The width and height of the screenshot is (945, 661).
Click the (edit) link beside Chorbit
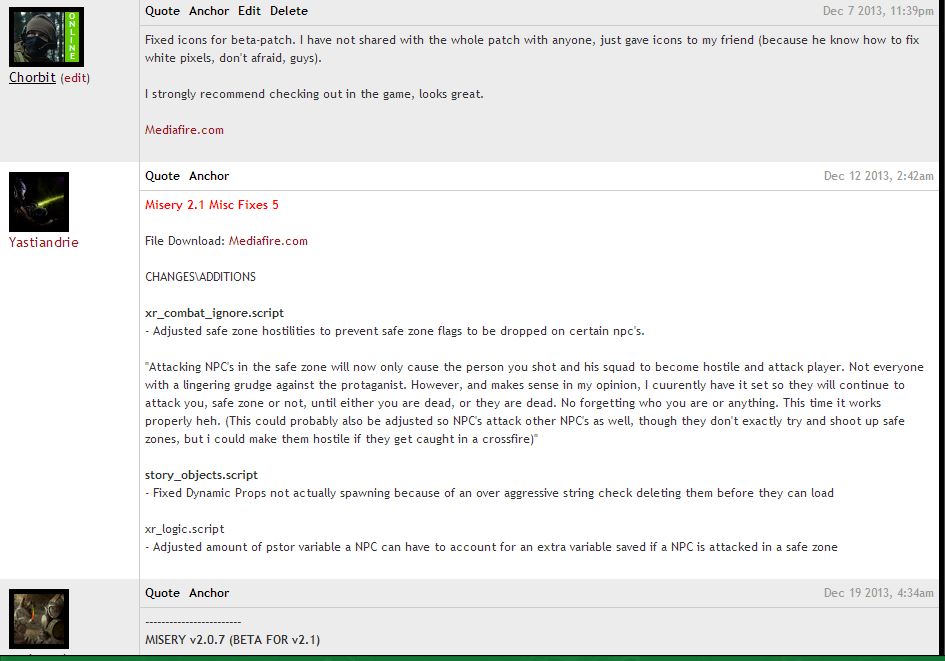click(x=75, y=78)
